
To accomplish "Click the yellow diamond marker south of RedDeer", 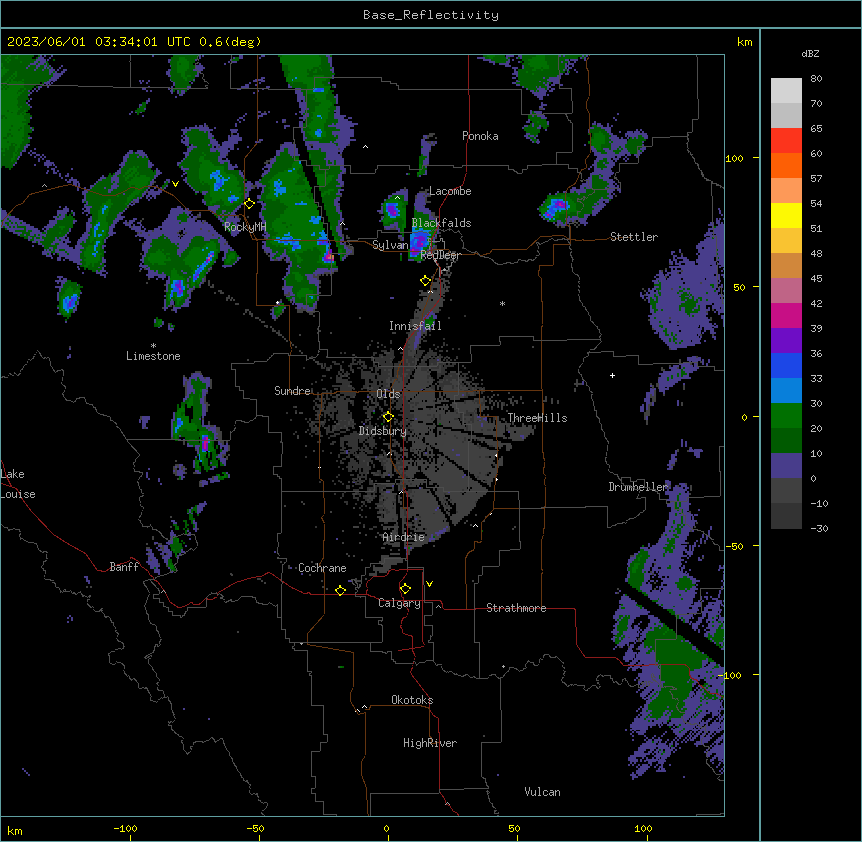I will [425, 281].
